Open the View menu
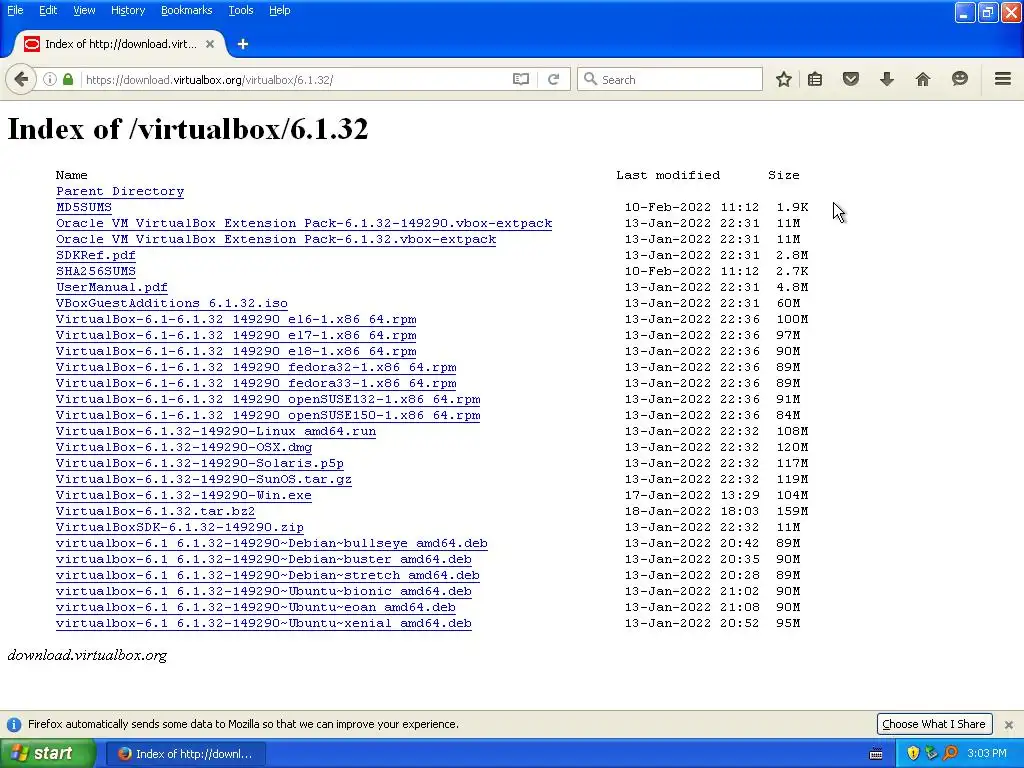Screen dimensions: 1024x768 [84, 10]
